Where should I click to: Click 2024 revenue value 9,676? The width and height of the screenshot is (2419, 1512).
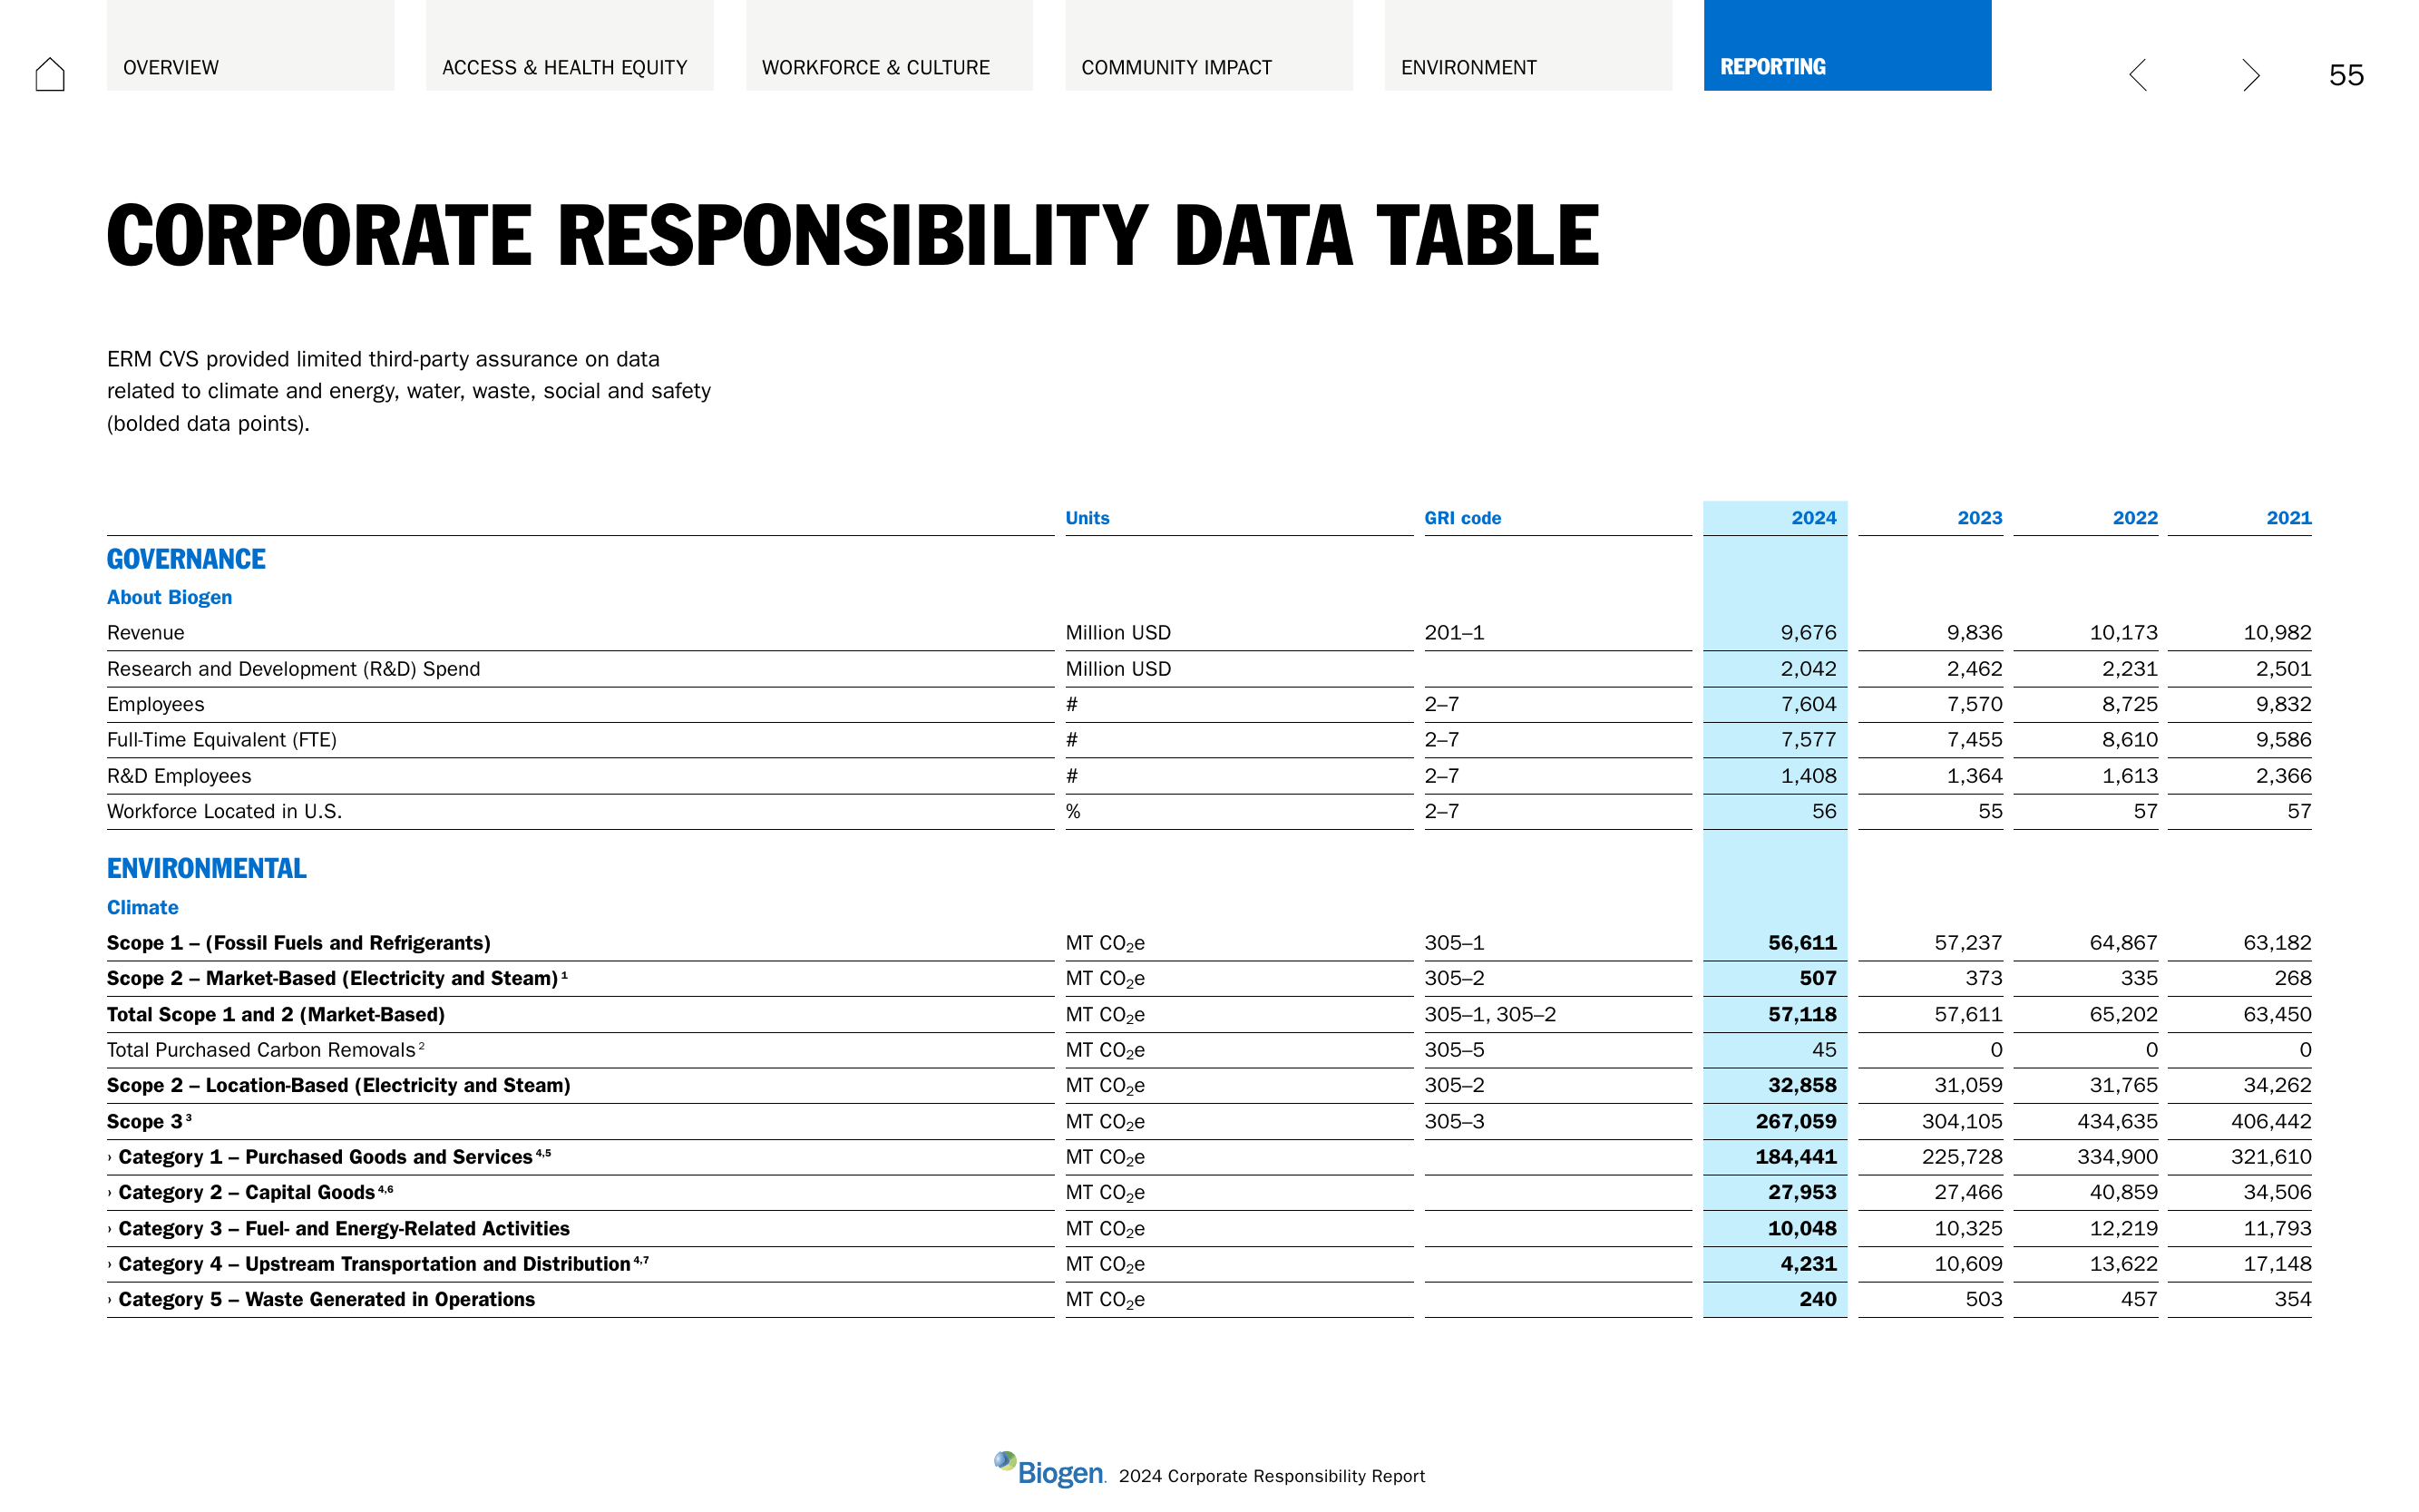click(1808, 633)
